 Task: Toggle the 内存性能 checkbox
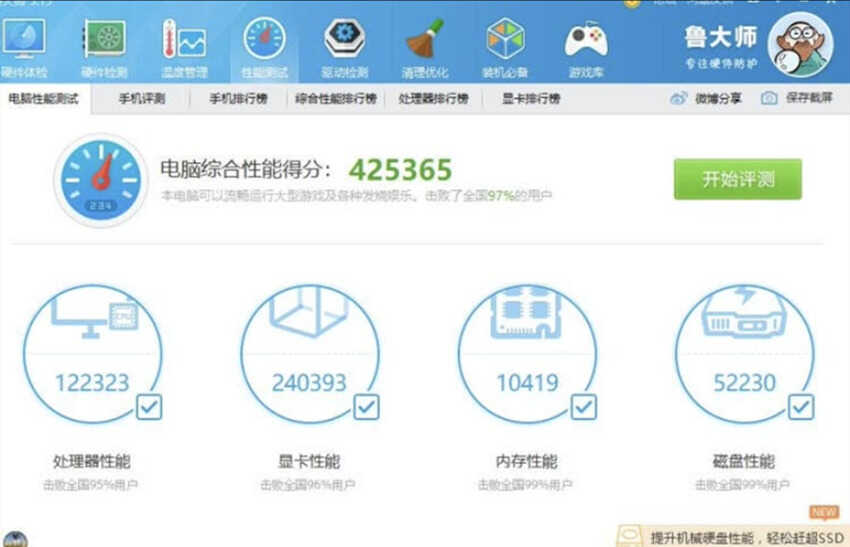584,407
